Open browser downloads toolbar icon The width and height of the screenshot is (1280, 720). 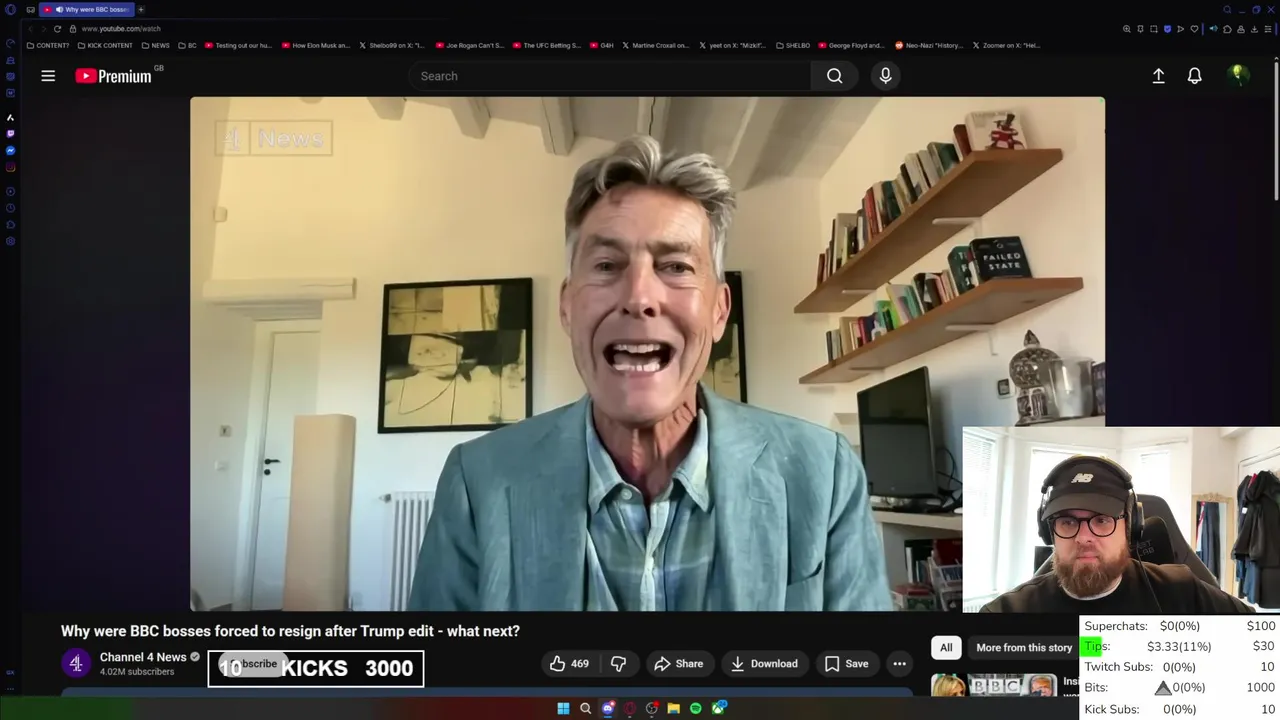(x=1254, y=29)
